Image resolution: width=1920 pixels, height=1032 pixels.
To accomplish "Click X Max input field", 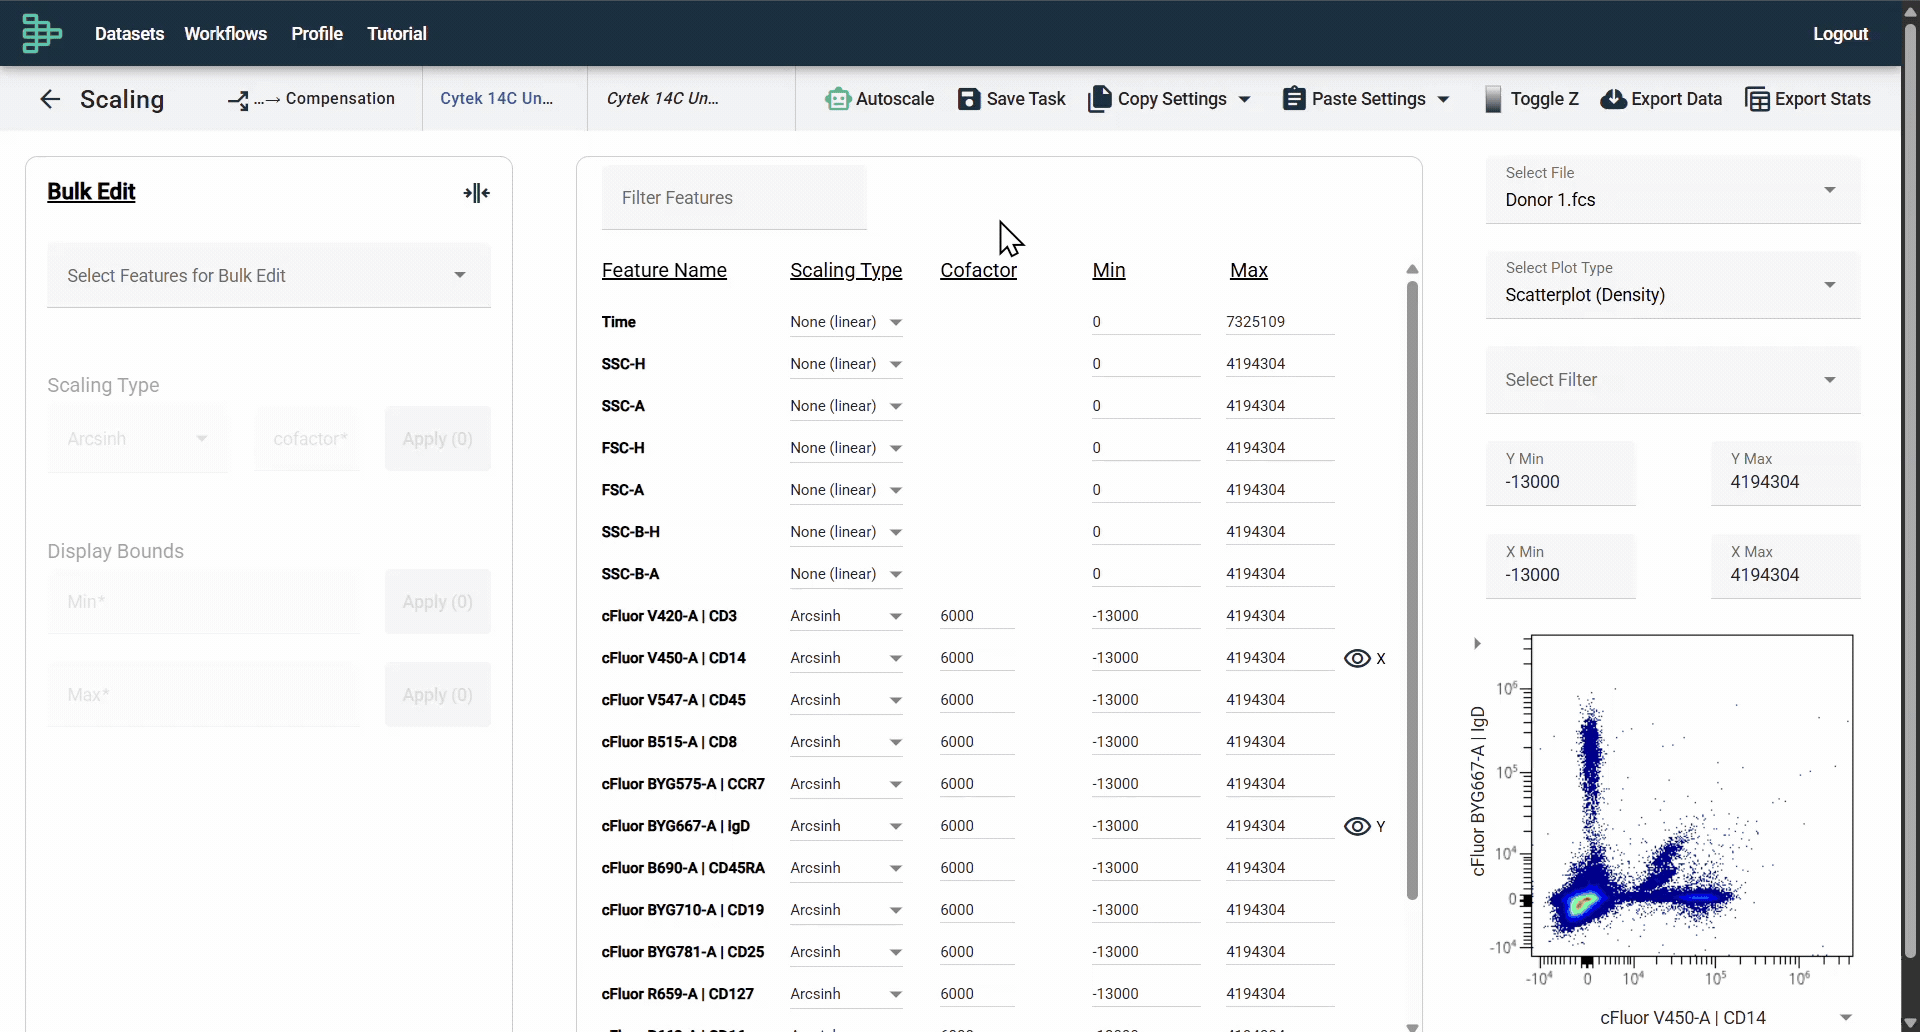I will (1786, 566).
